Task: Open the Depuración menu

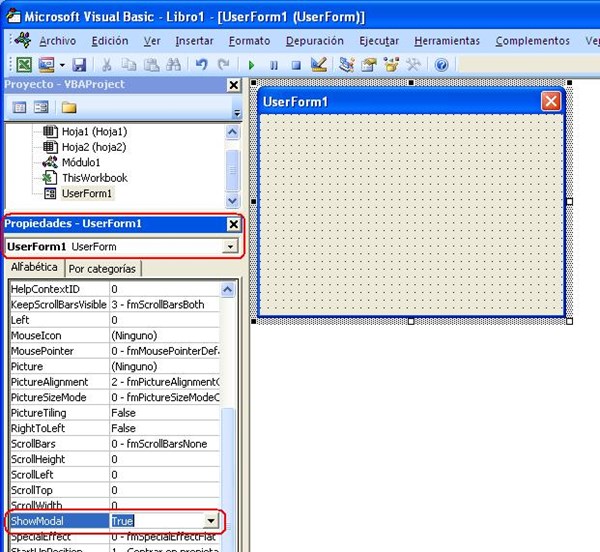Action: 315,41
